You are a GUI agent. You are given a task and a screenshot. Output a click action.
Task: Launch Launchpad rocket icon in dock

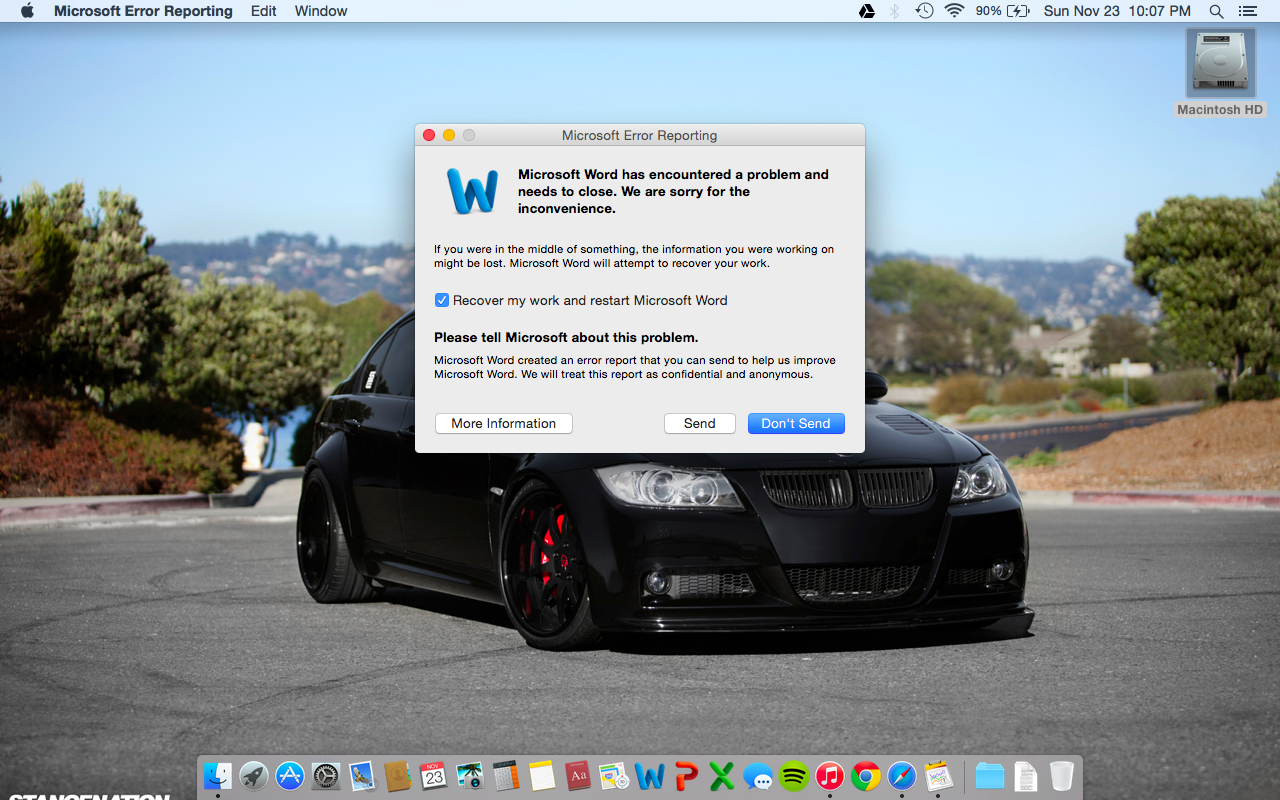[254, 775]
